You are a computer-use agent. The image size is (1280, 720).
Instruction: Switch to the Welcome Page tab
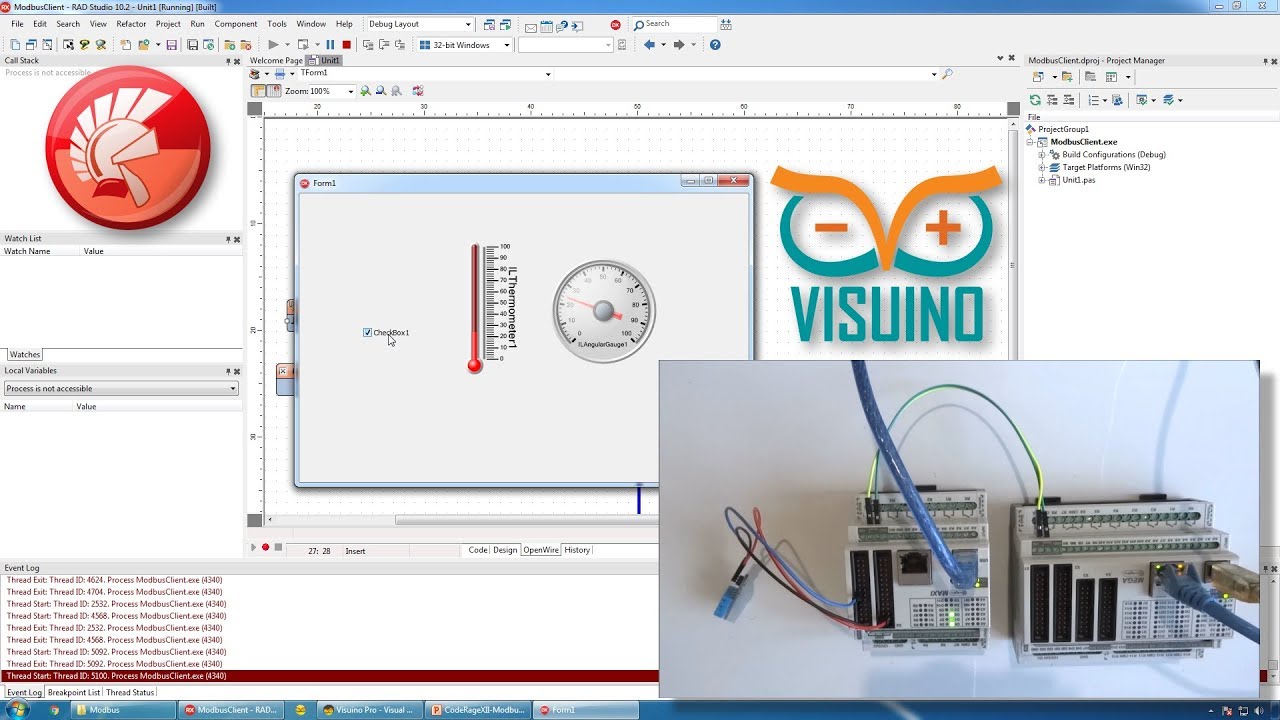click(x=276, y=61)
